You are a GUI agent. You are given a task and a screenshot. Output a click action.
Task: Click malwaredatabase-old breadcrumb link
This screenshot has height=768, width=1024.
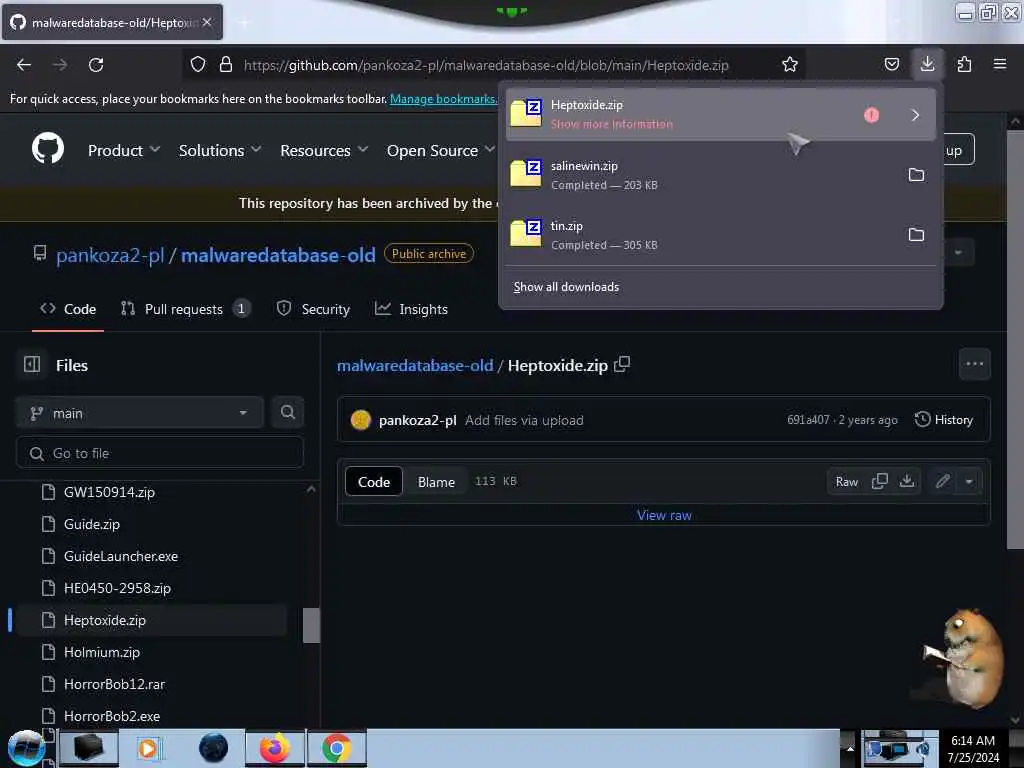coord(415,365)
